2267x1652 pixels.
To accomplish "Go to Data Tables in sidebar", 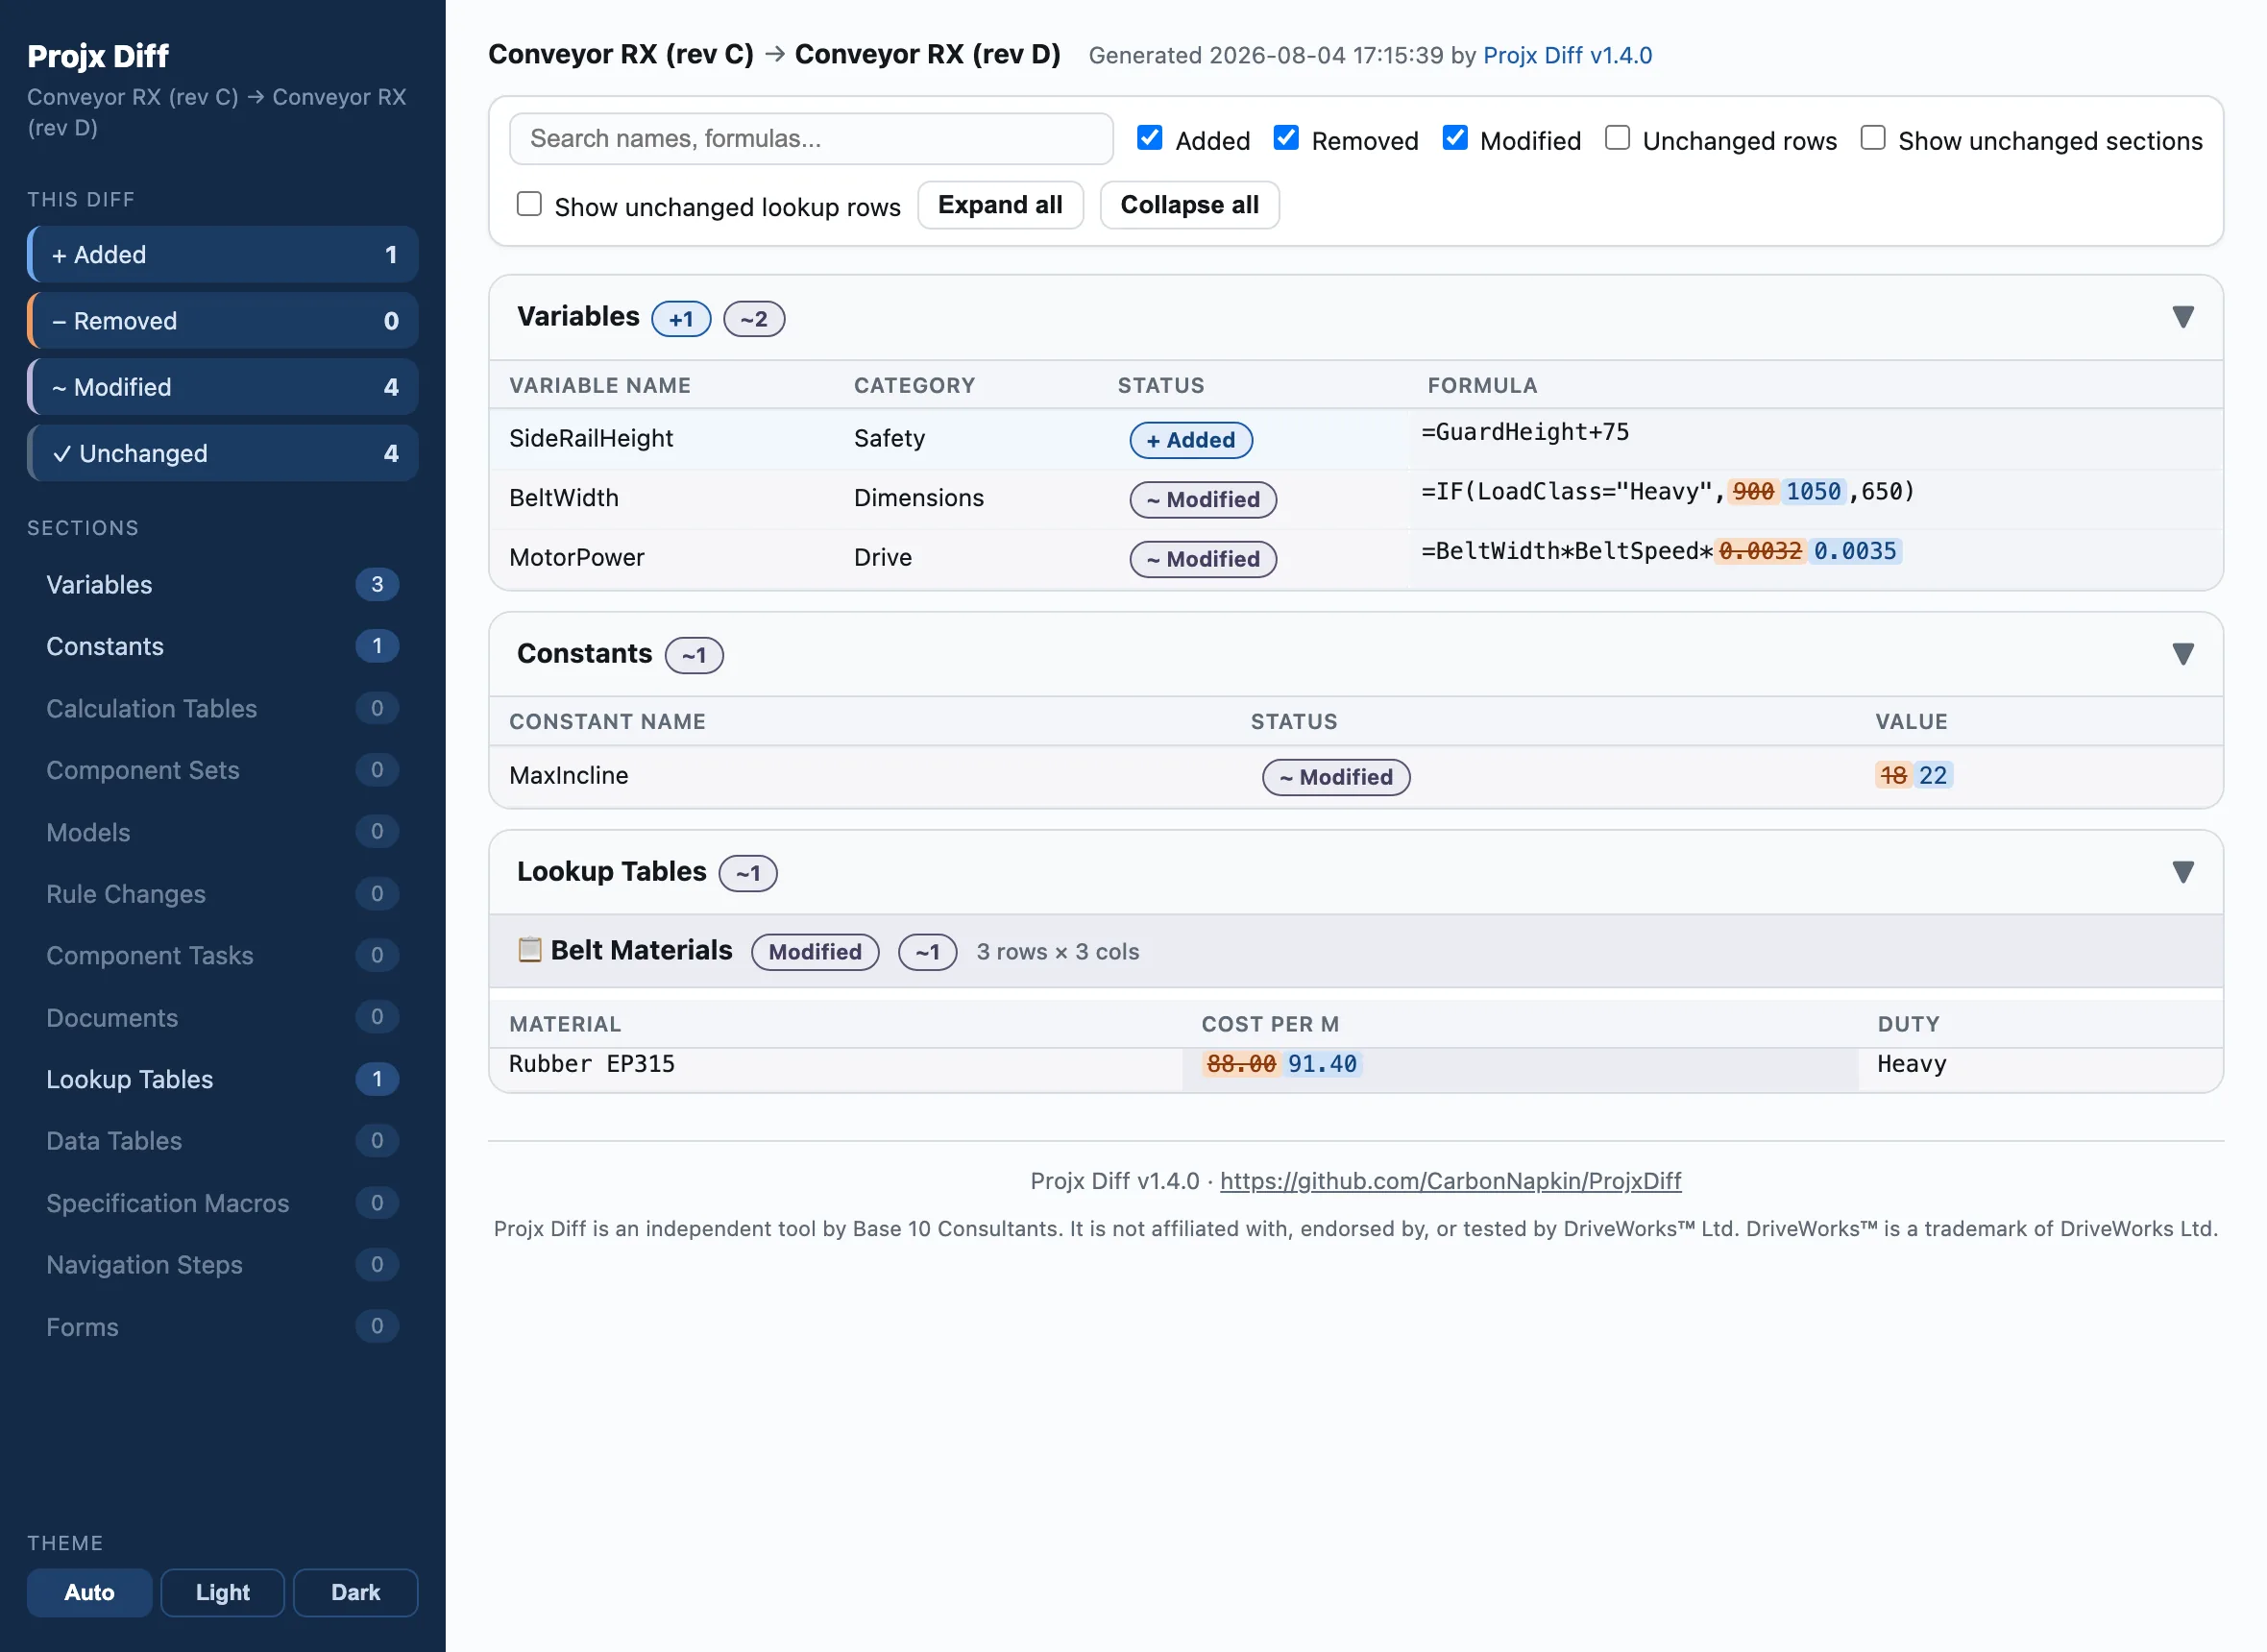I will click(222, 1141).
